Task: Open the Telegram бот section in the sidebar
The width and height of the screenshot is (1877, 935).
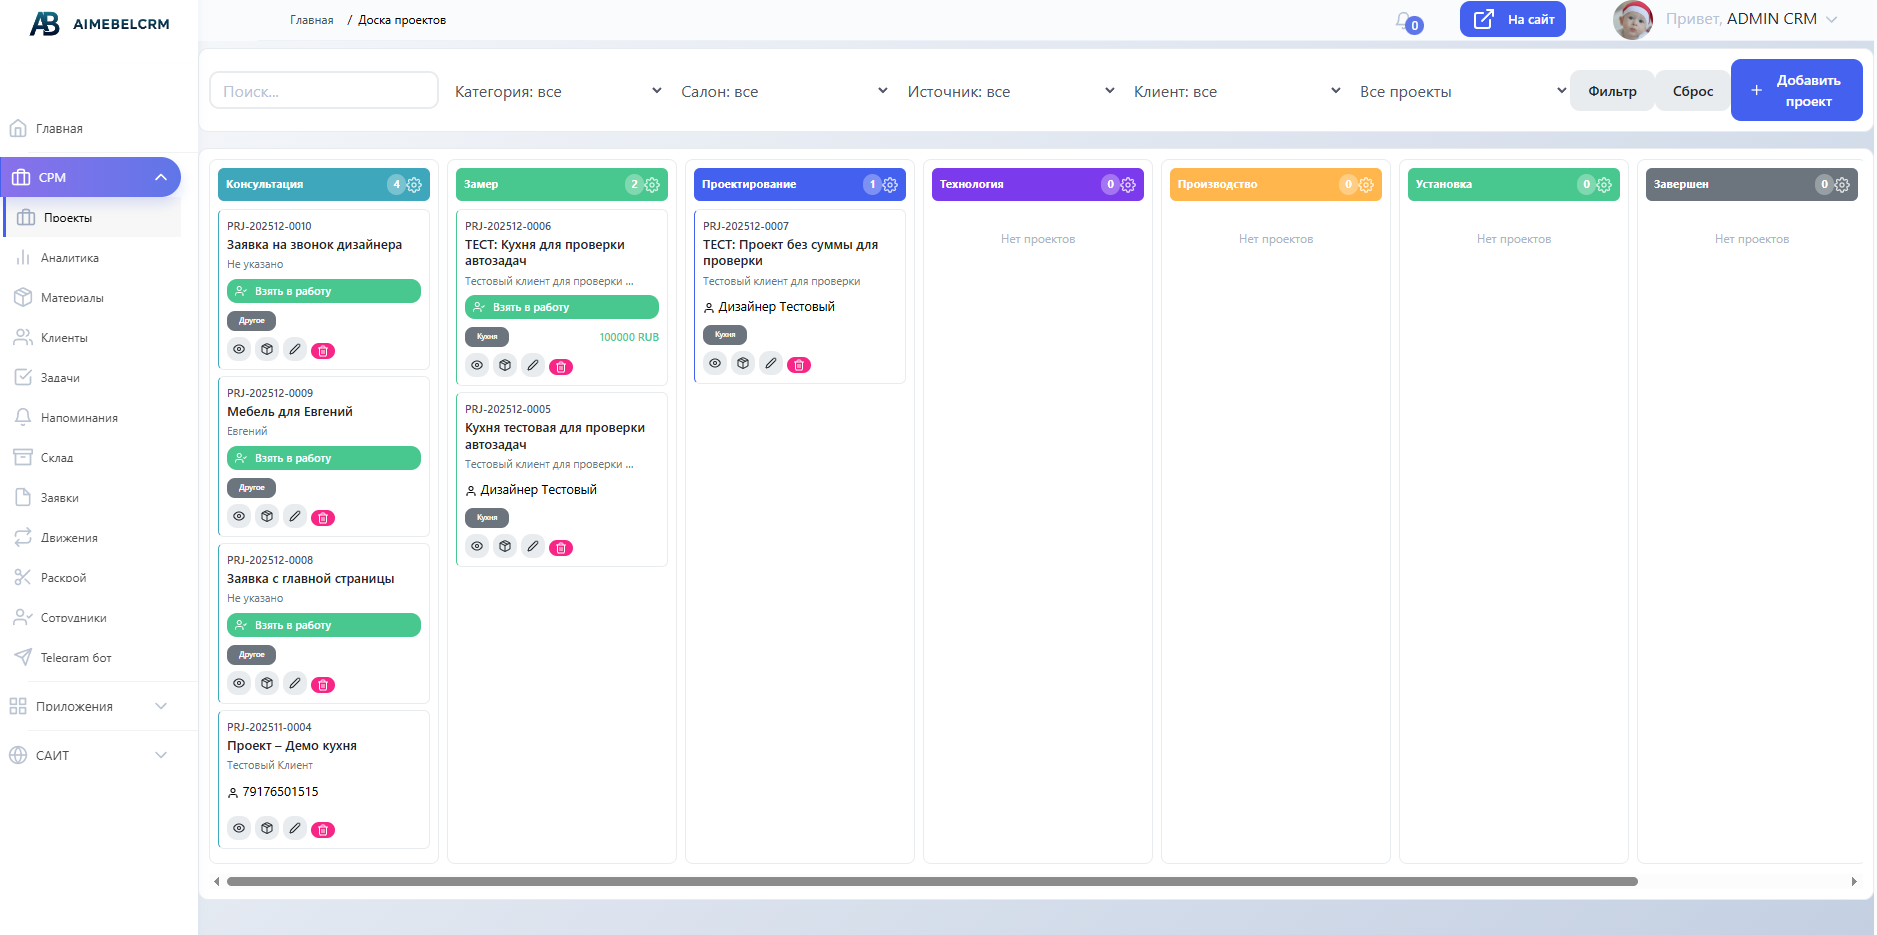Action: (75, 657)
